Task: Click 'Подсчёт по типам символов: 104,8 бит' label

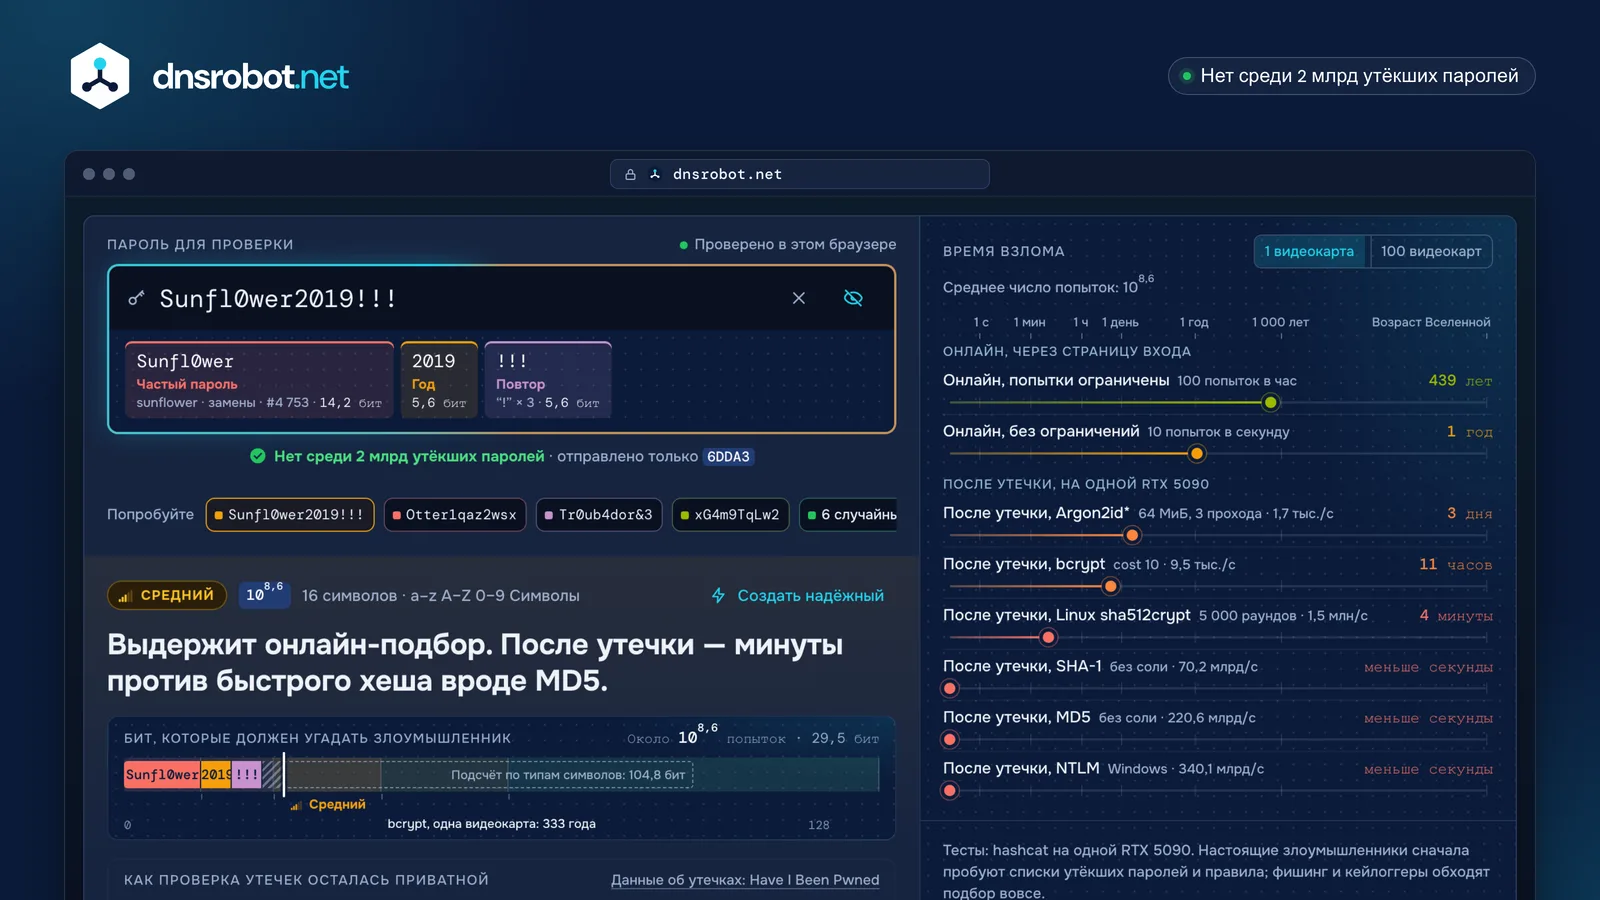Action: pyautogui.click(x=568, y=775)
